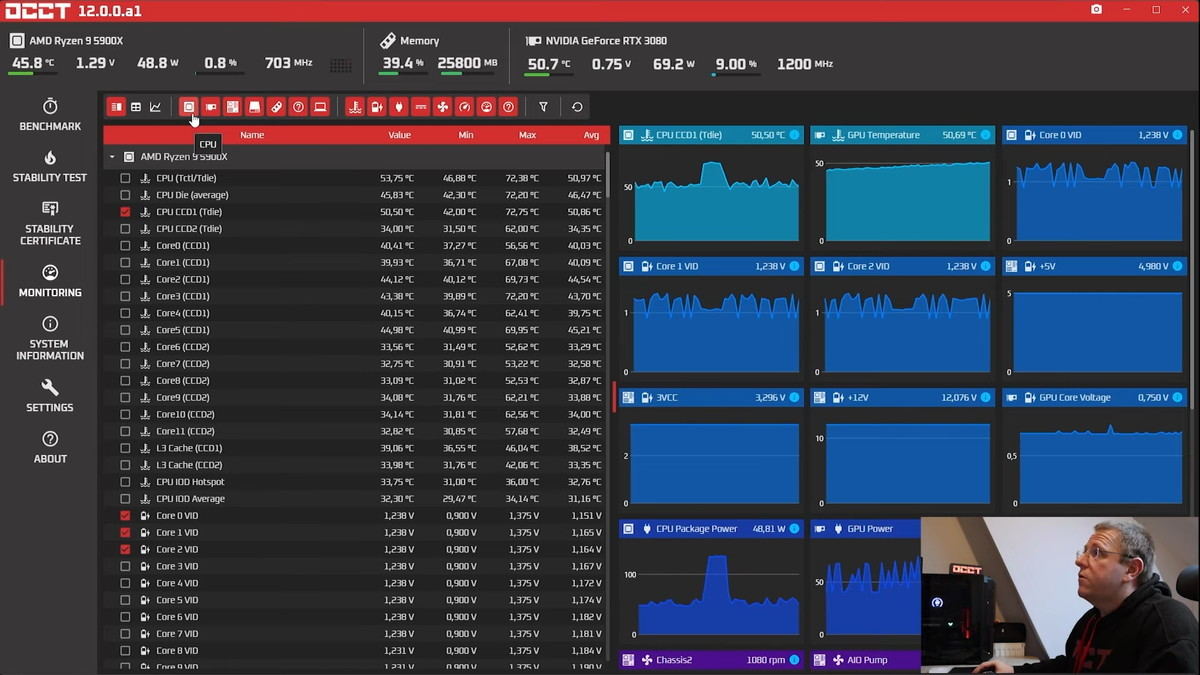Click blue circle on GPU Temperature graph card
Screen dimensions: 1200x675
[985, 135]
